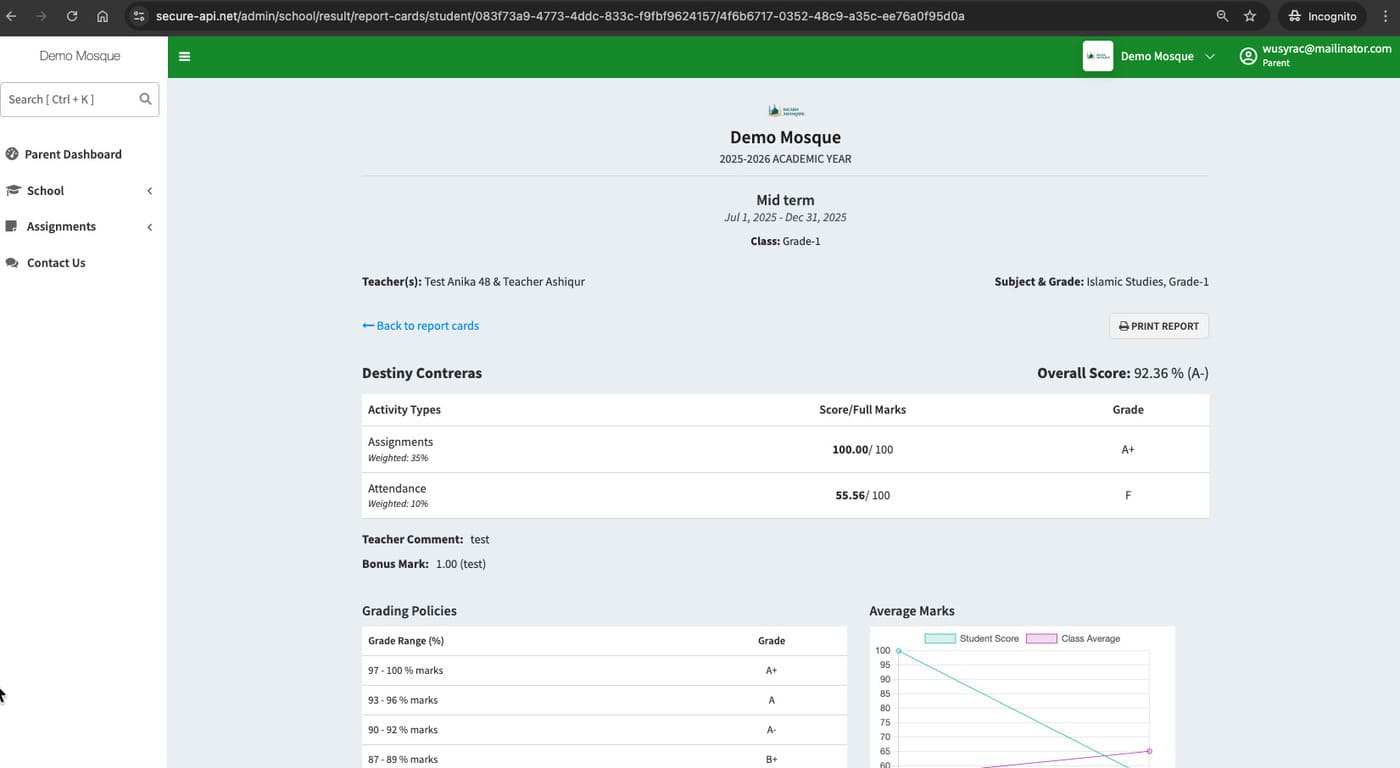Click the School chevron arrow

coord(150,191)
